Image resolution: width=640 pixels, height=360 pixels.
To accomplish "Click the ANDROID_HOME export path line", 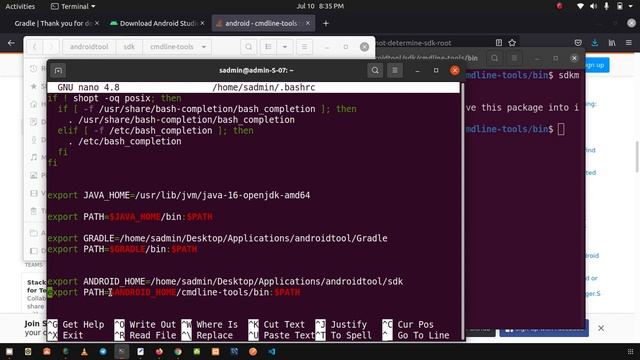I will [x=225, y=282].
